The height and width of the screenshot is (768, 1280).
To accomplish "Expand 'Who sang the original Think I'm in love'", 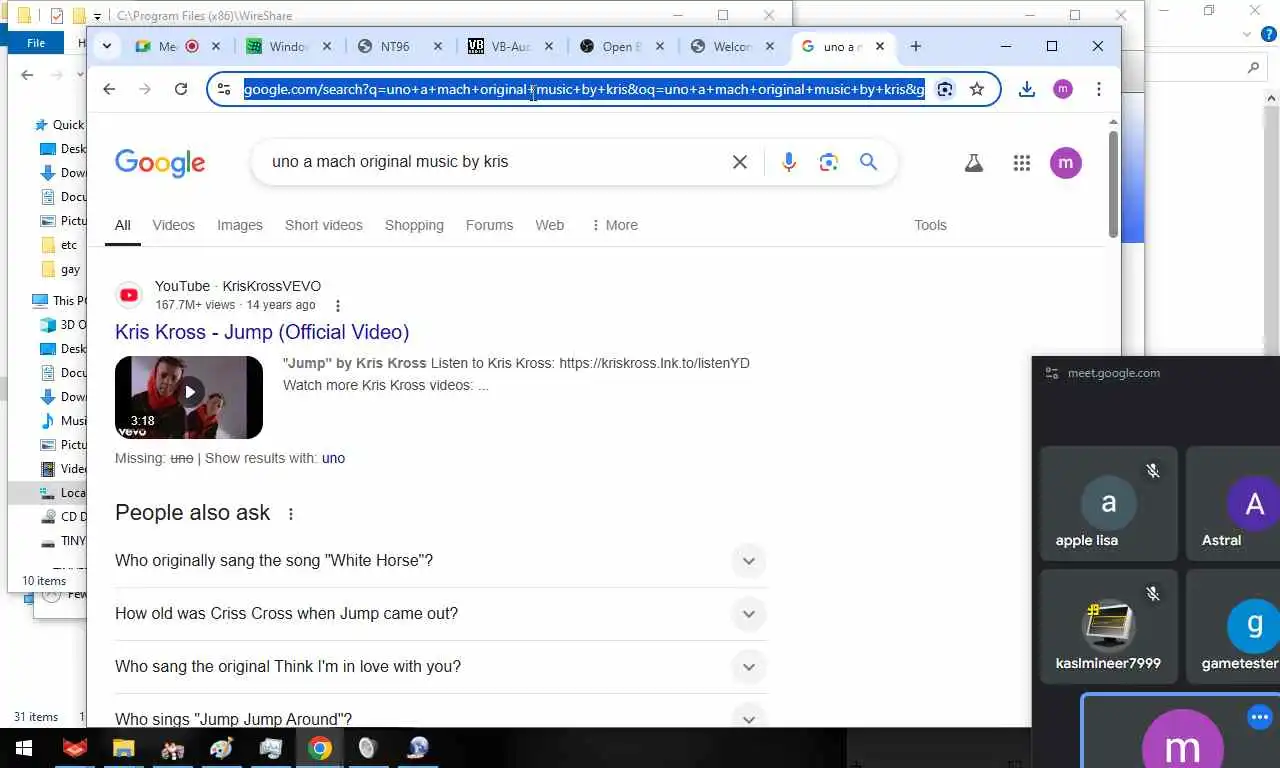I will (441, 667).
